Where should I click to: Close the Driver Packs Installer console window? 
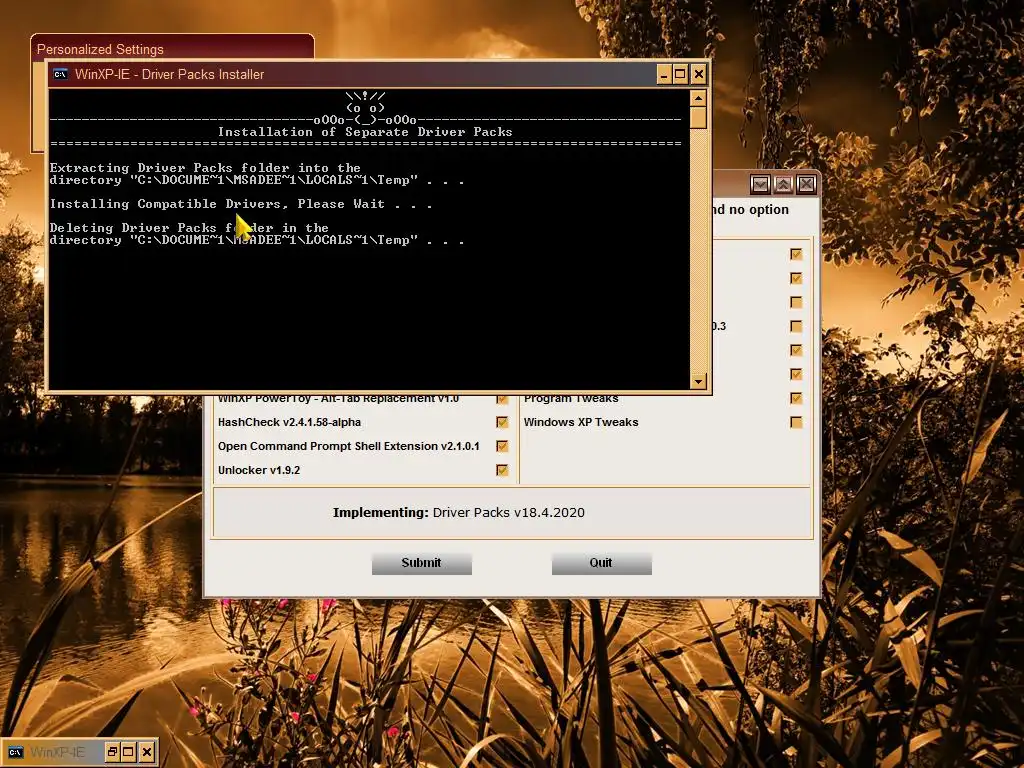tap(698, 74)
